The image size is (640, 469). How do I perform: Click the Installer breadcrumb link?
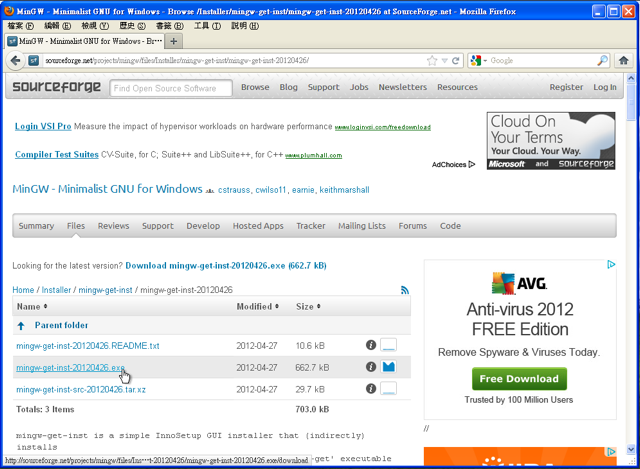coord(56,290)
